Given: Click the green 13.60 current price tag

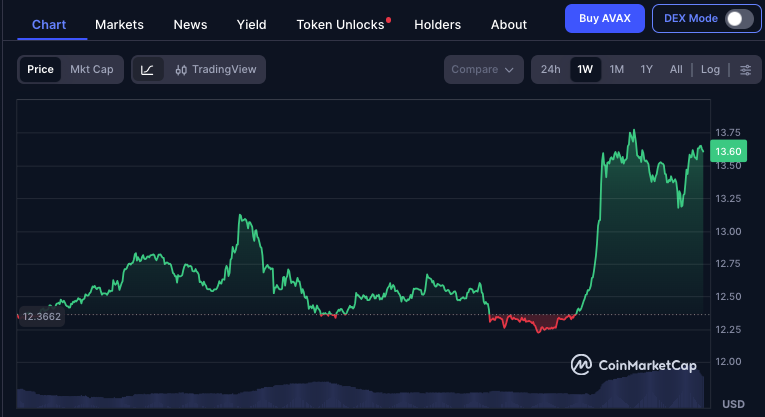Looking at the screenshot, I should [729, 151].
